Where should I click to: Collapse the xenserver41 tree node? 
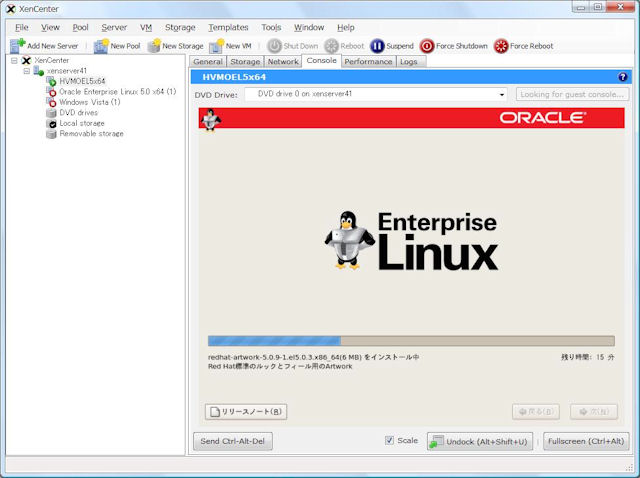(27, 71)
